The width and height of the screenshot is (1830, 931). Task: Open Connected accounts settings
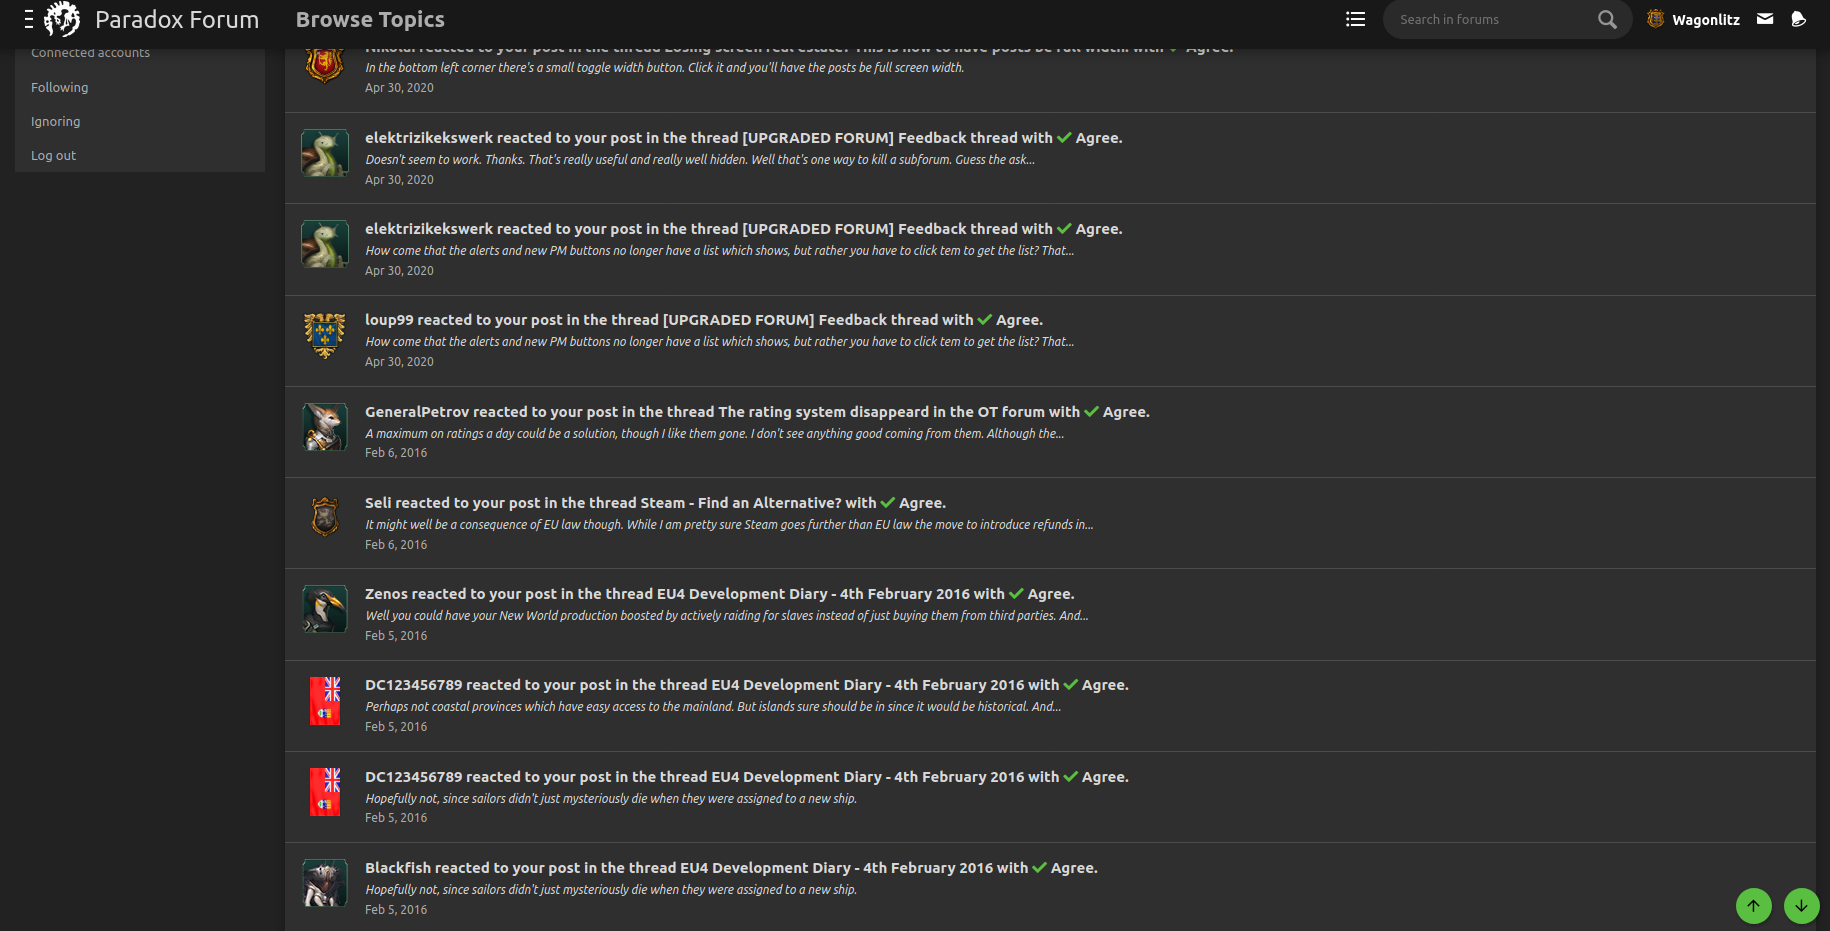pyautogui.click(x=90, y=52)
